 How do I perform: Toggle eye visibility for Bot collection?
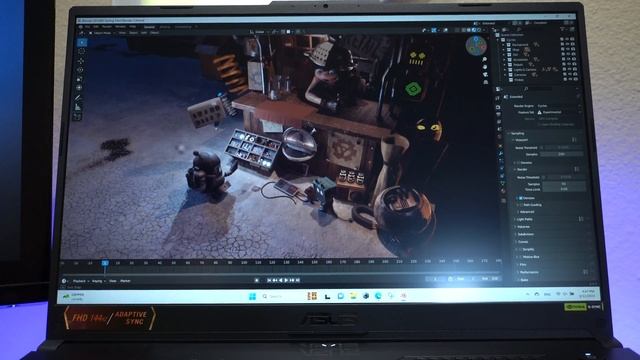(568, 54)
